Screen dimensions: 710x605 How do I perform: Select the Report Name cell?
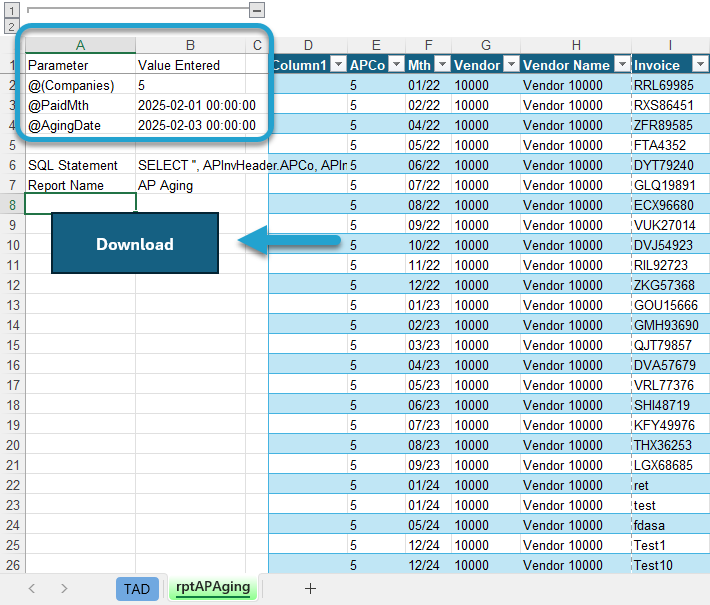pos(80,185)
